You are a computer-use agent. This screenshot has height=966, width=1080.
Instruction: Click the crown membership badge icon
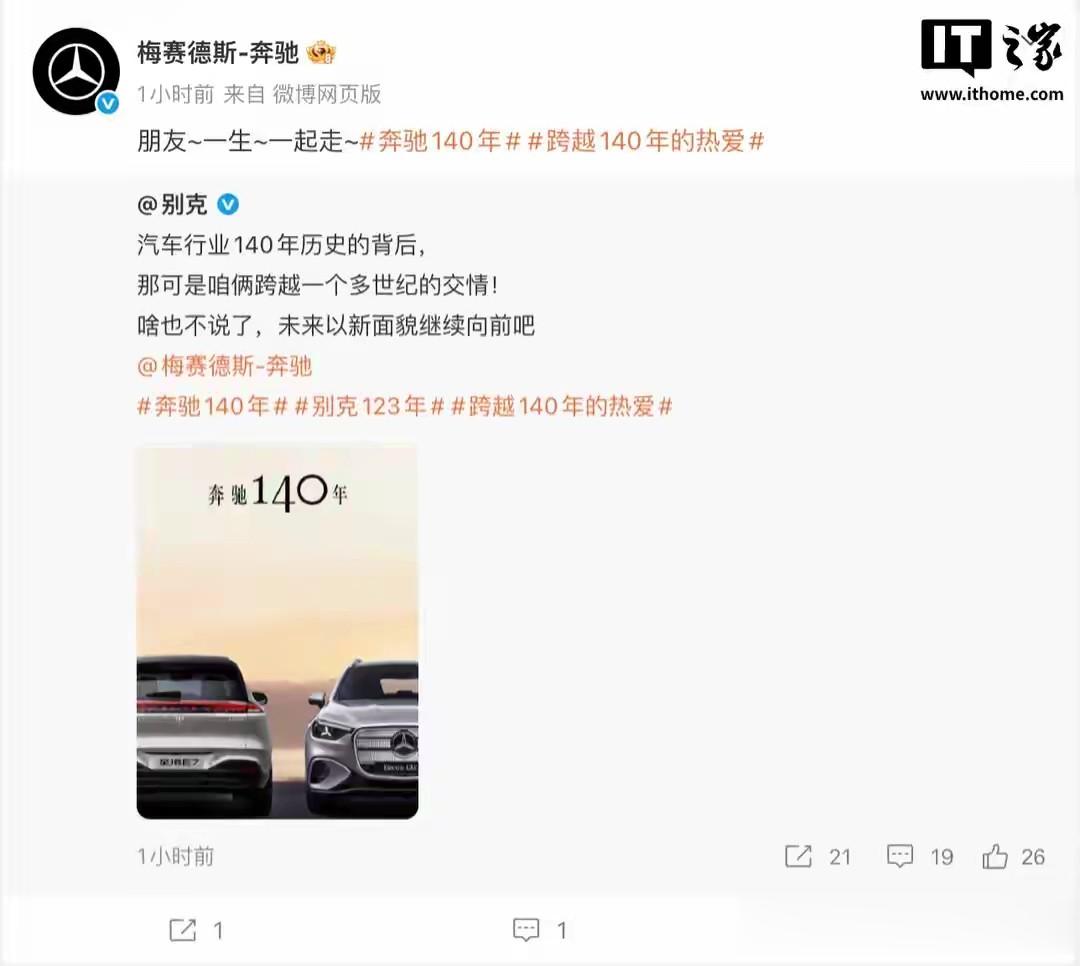pos(320,53)
